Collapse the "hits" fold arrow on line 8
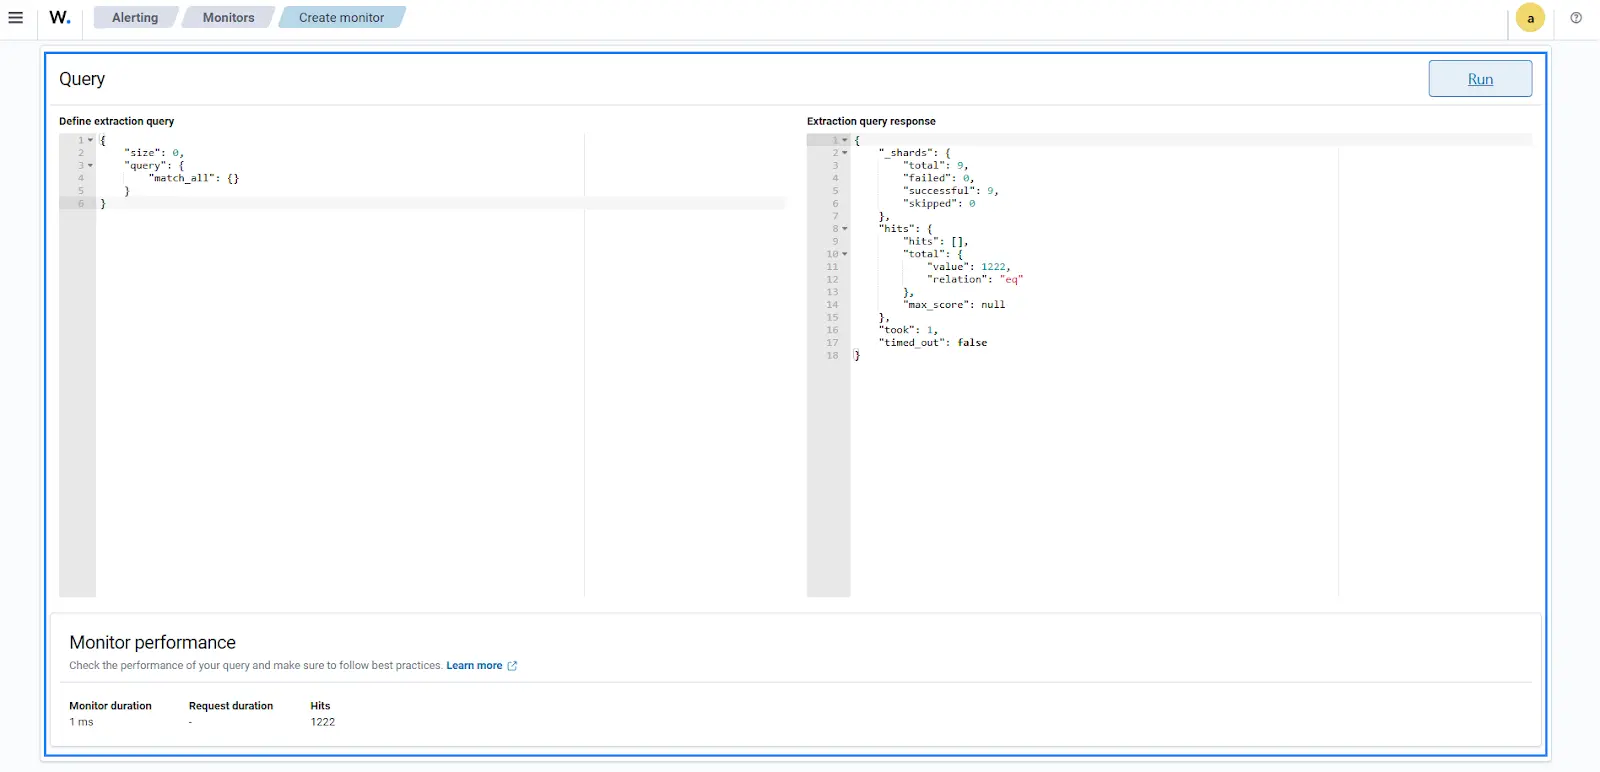The image size is (1600, 772). pyautogui.click(x=844, y=229)
